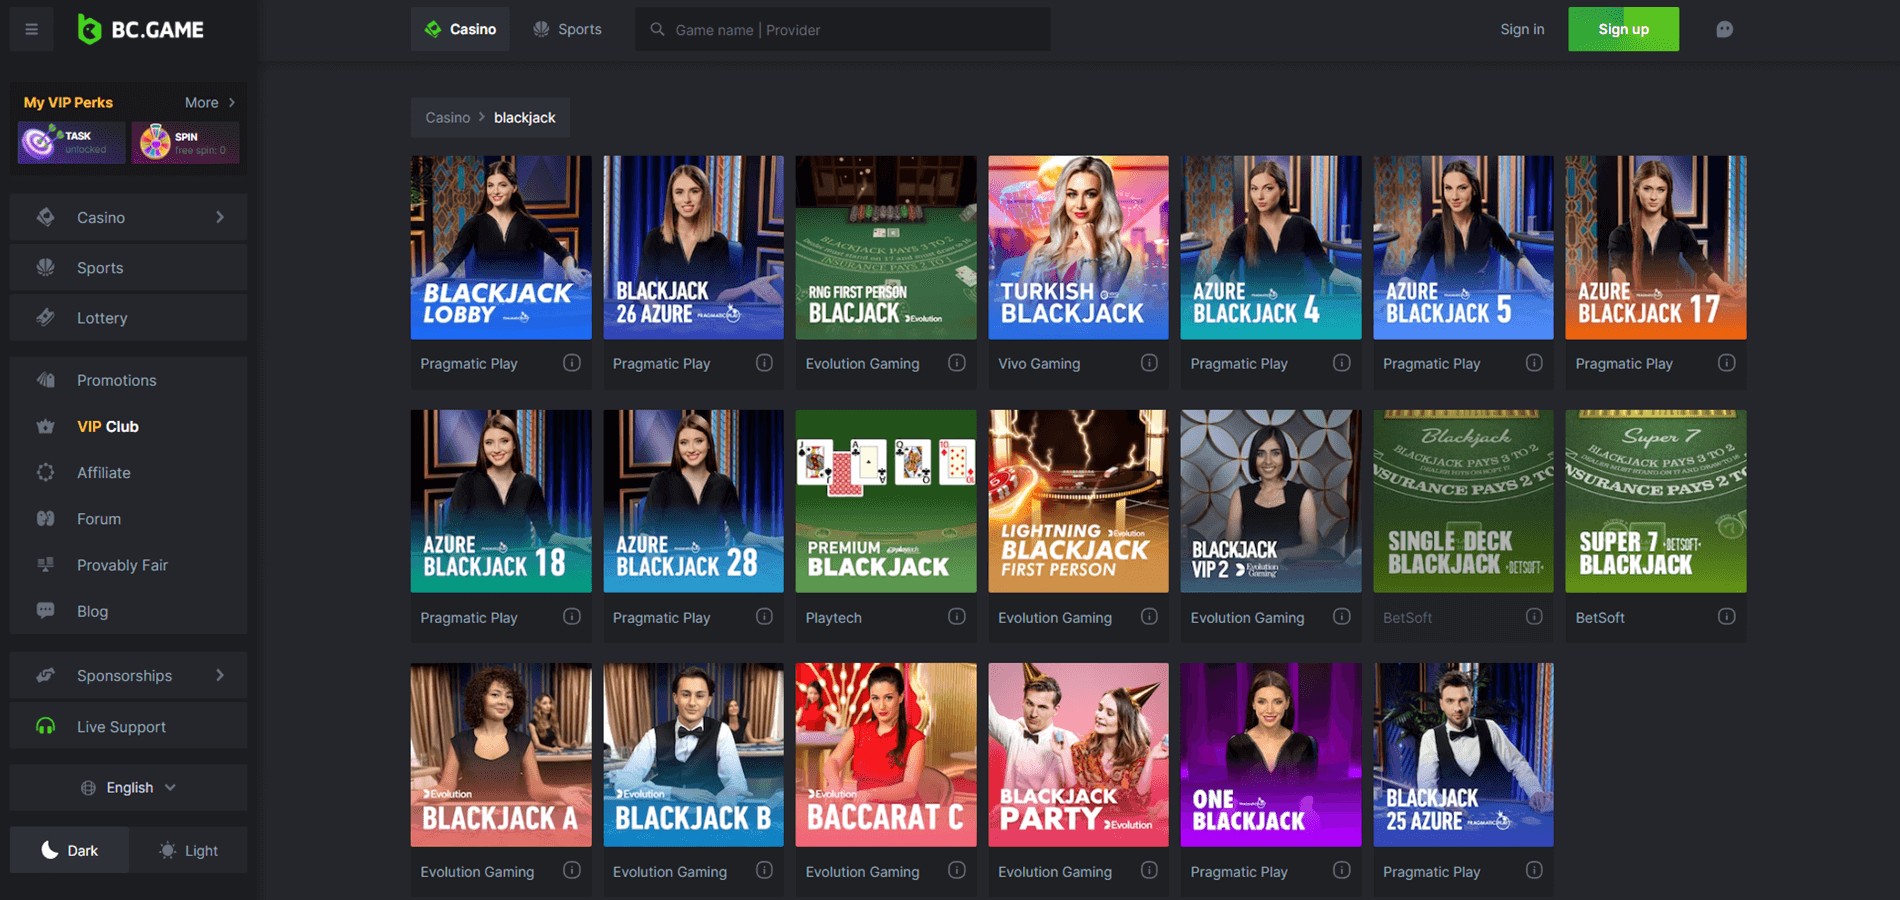Open the Blackjack B Evolution thumbnail
The width and height of the screenshot is (1900, 900).
693,755
